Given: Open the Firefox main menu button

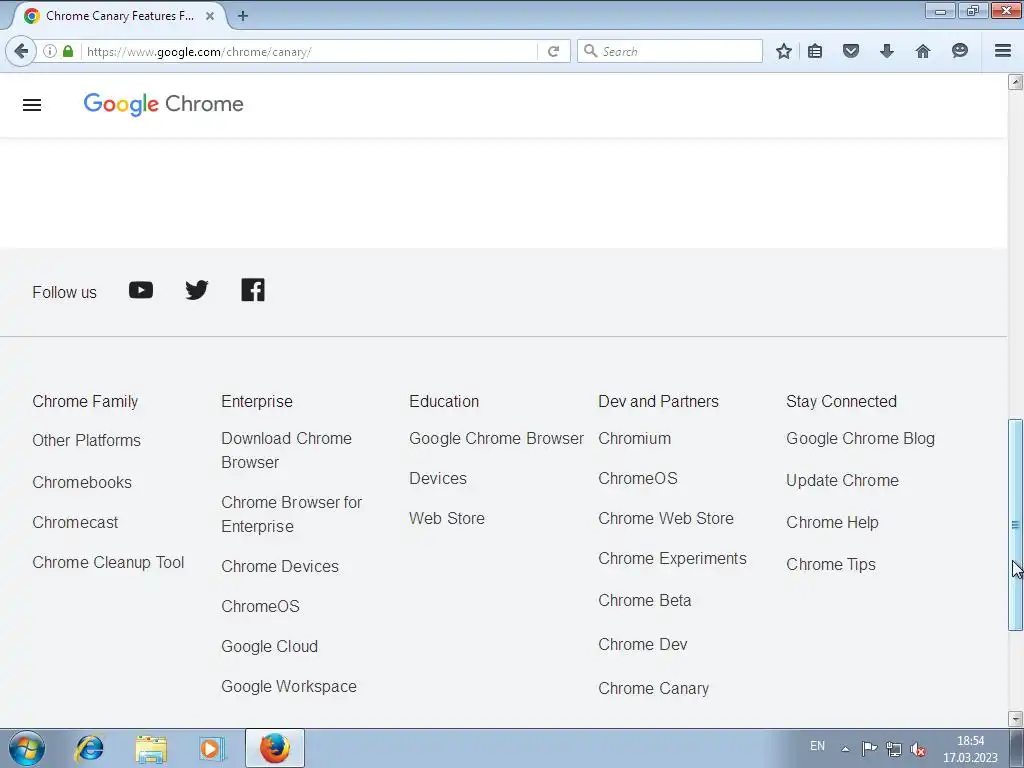Looking at the screenshot, I should (x=1003, y=51).
